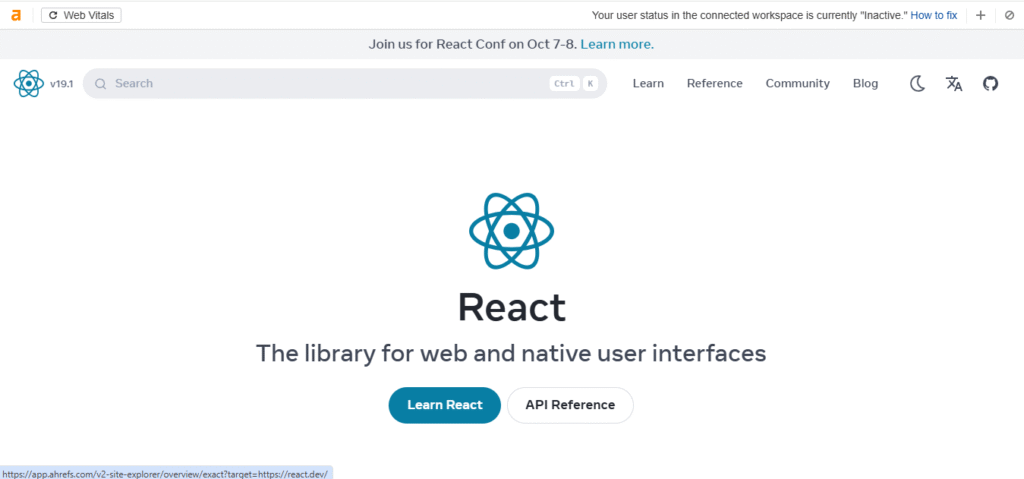Click the plus icon in Ahrefs toolbar
1024x479 pixels.
(980, 15)
